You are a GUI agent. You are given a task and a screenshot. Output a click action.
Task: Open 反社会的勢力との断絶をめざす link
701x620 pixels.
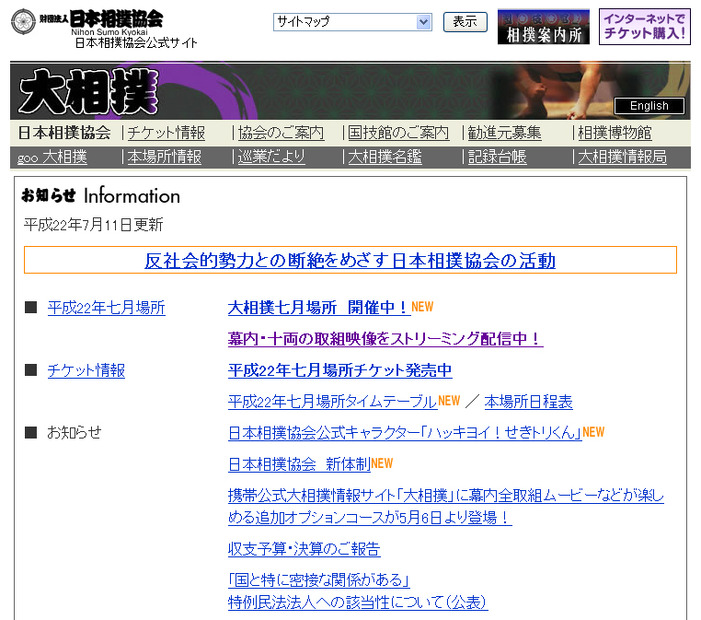[350, 260]
